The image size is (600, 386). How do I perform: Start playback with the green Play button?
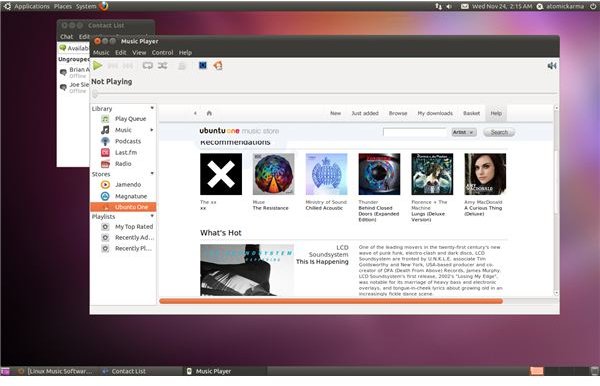98,66
